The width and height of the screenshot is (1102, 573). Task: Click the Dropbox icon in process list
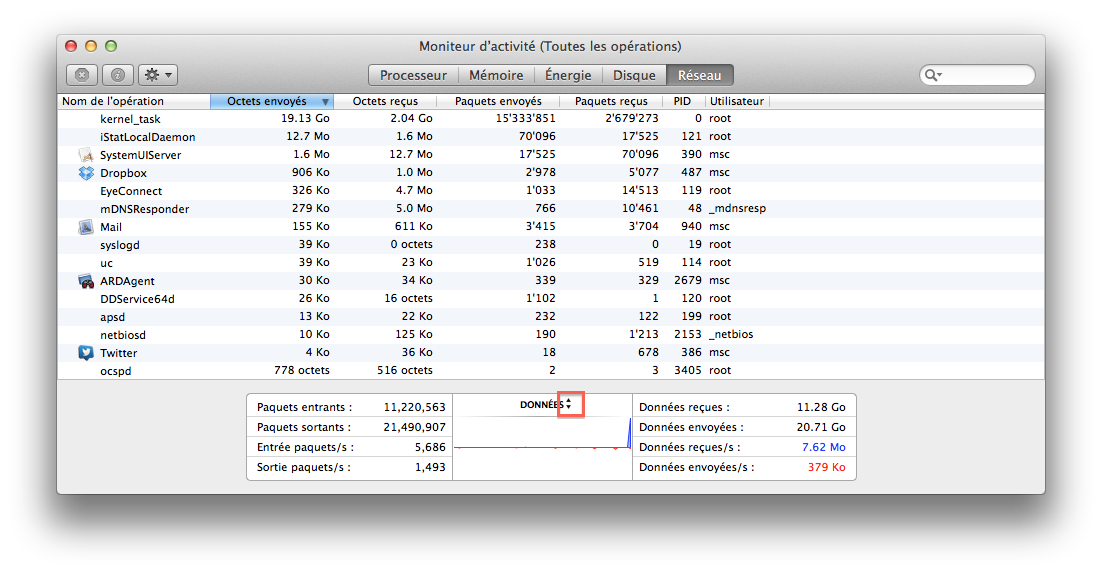85,173
